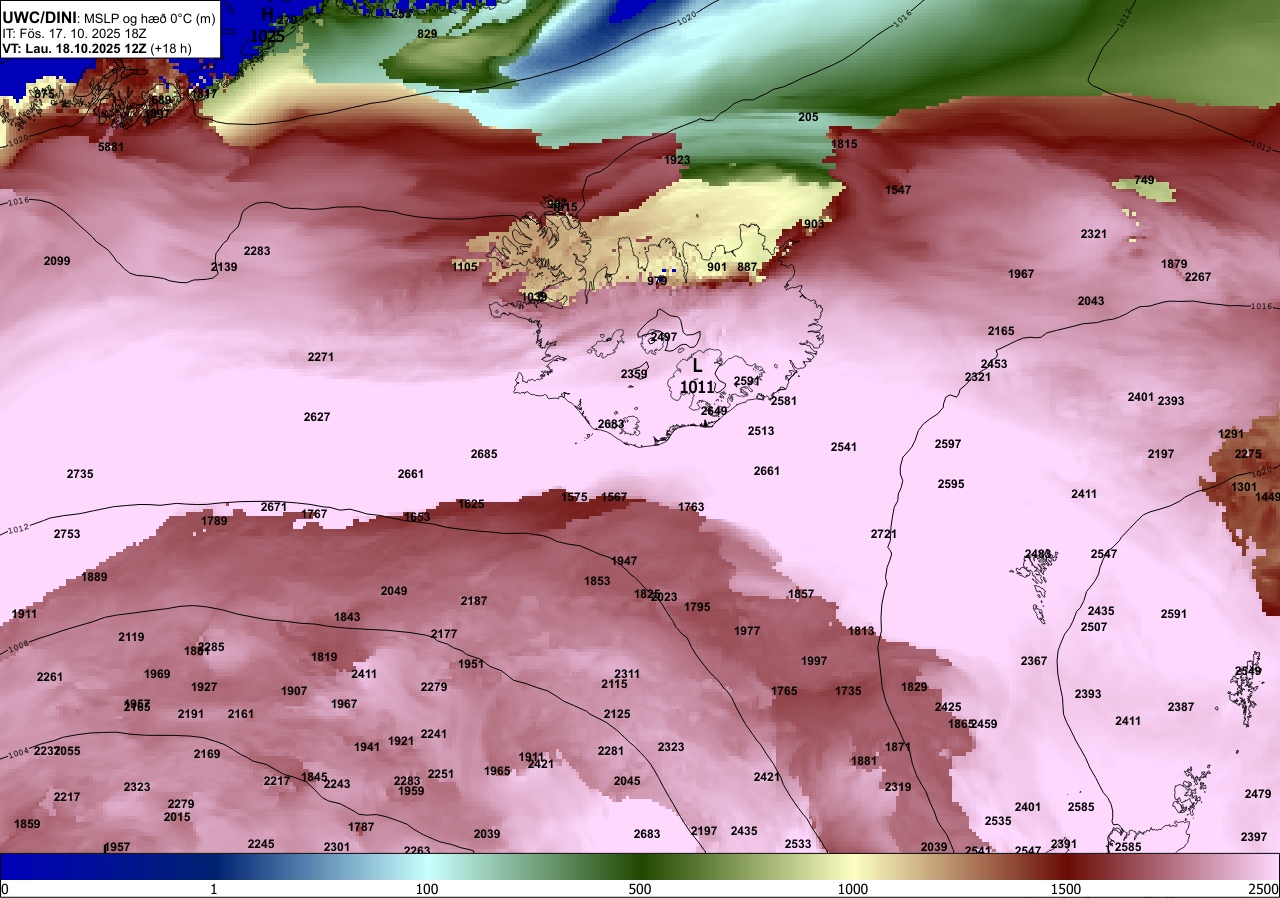Click the height value 1829
Screen dimensions: 1280x898
click(914, 687)
